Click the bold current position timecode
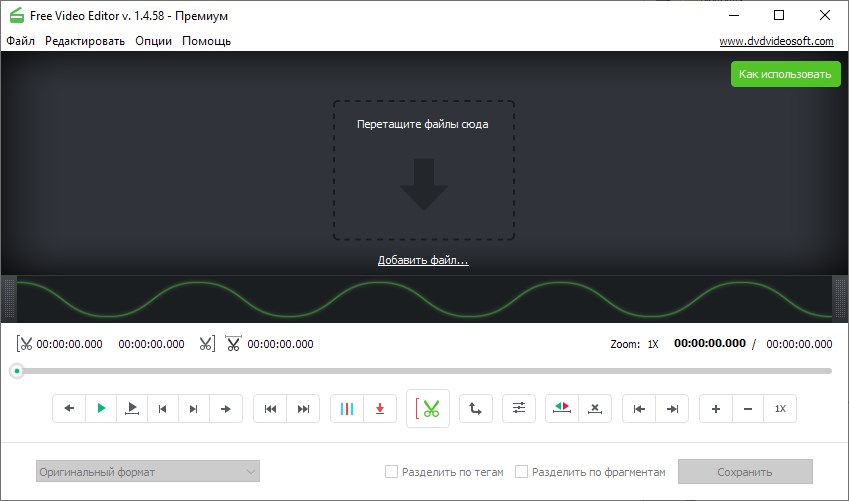Image resolution: width=849 pixels, height=501 pixels. pyautogui.click(x=710, y=343)
